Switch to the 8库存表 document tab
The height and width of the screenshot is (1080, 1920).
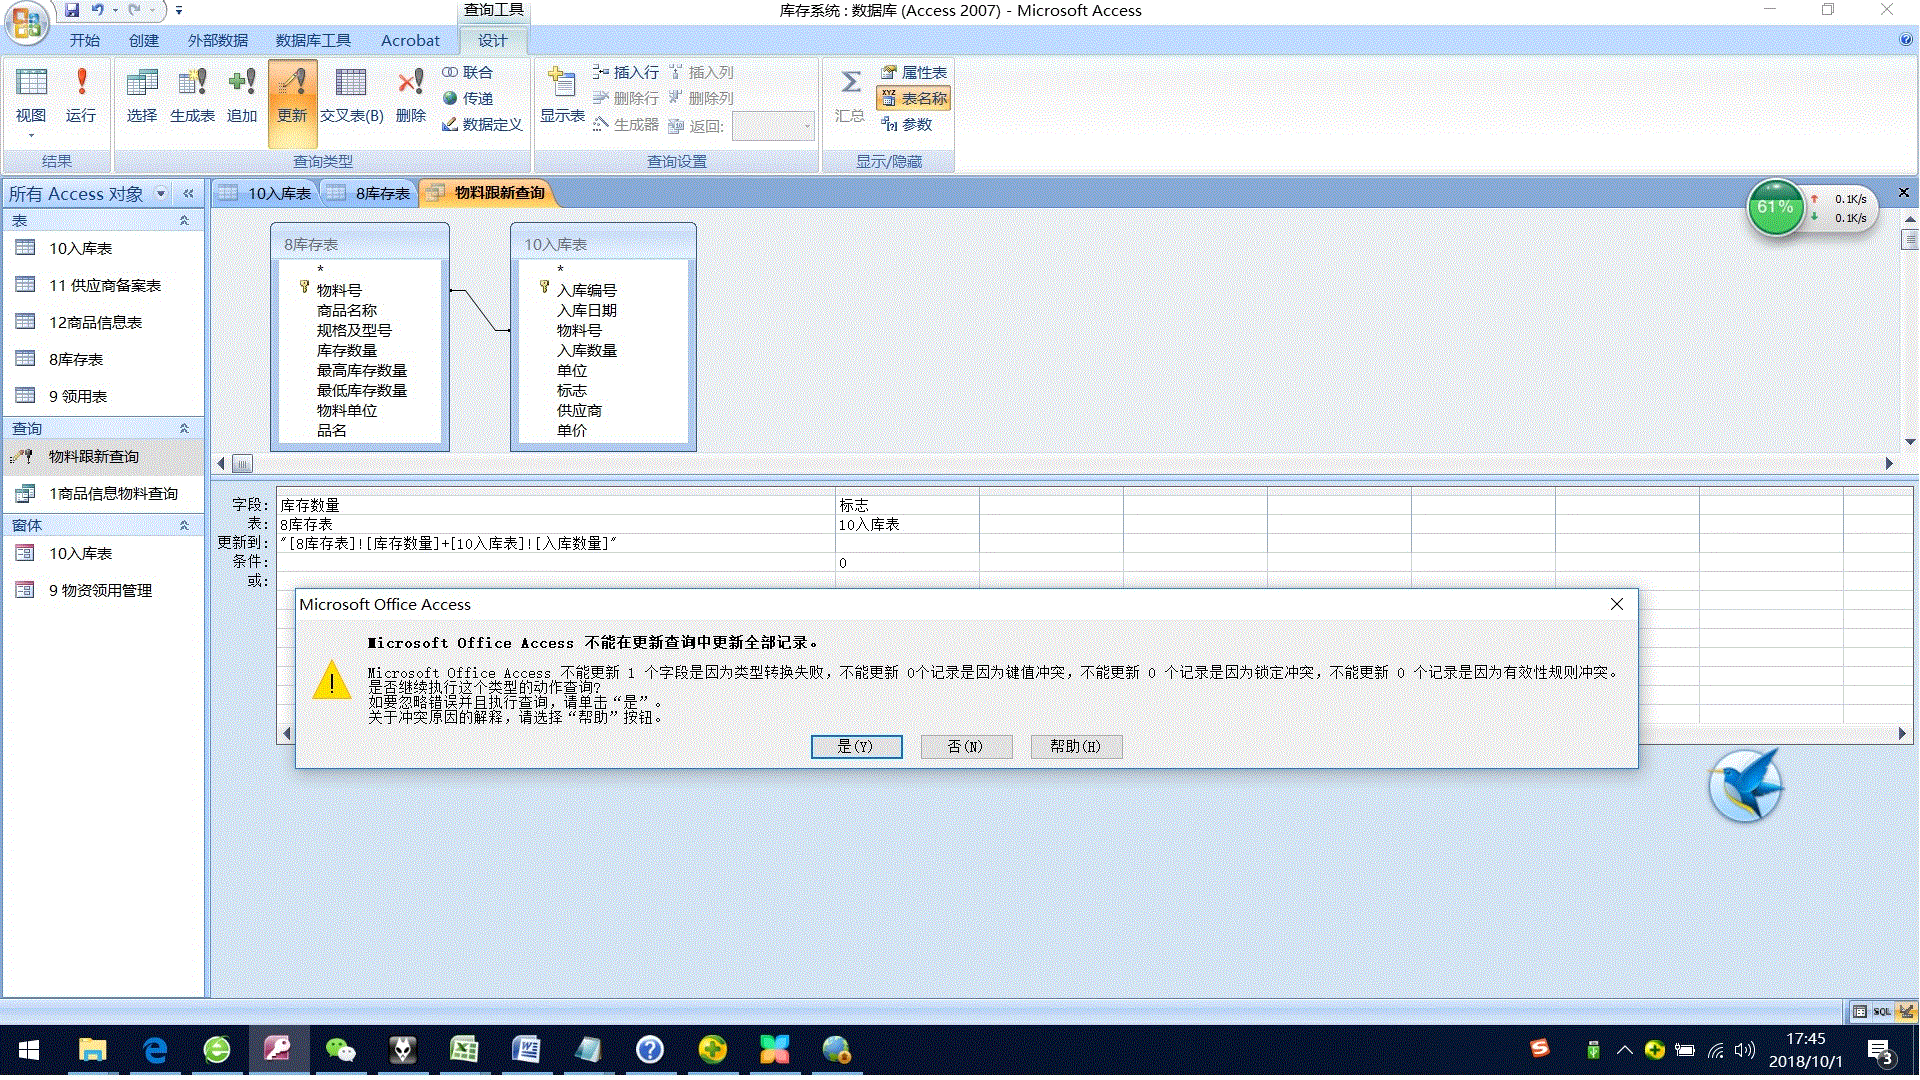369,193
